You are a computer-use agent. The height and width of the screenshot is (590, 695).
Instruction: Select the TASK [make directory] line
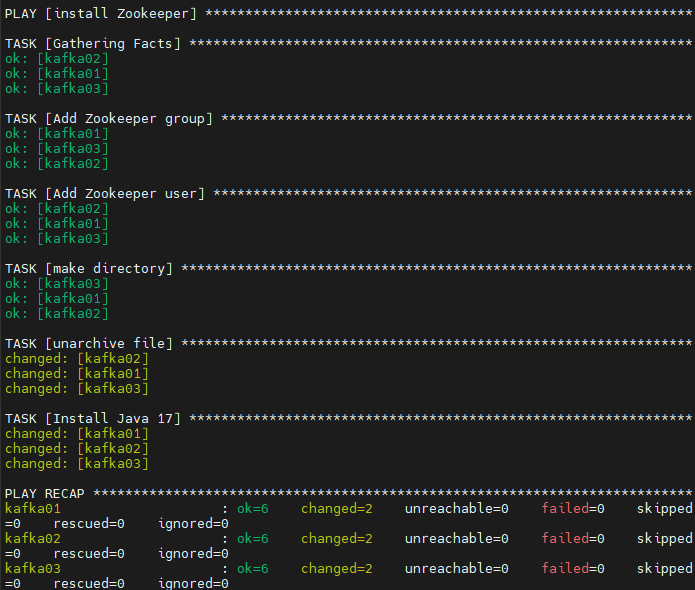click(x=348, y=268)
